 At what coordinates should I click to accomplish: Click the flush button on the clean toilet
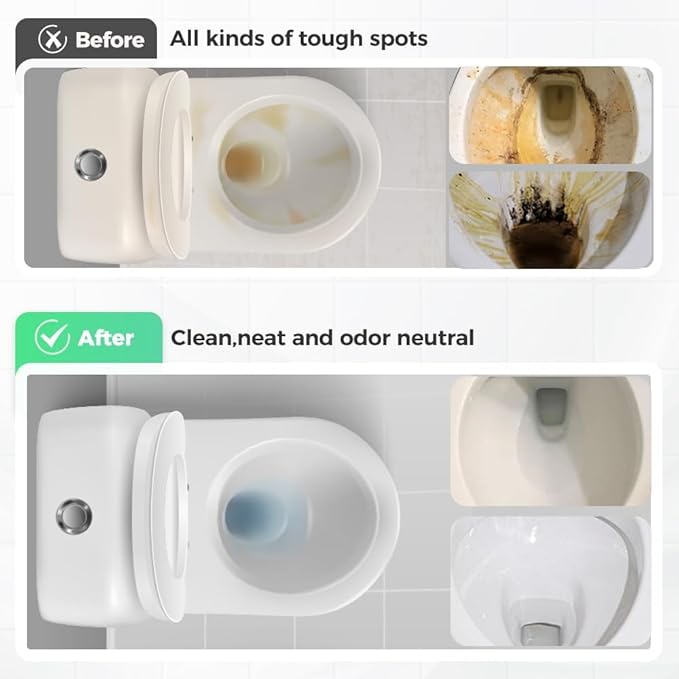[74, 516]
